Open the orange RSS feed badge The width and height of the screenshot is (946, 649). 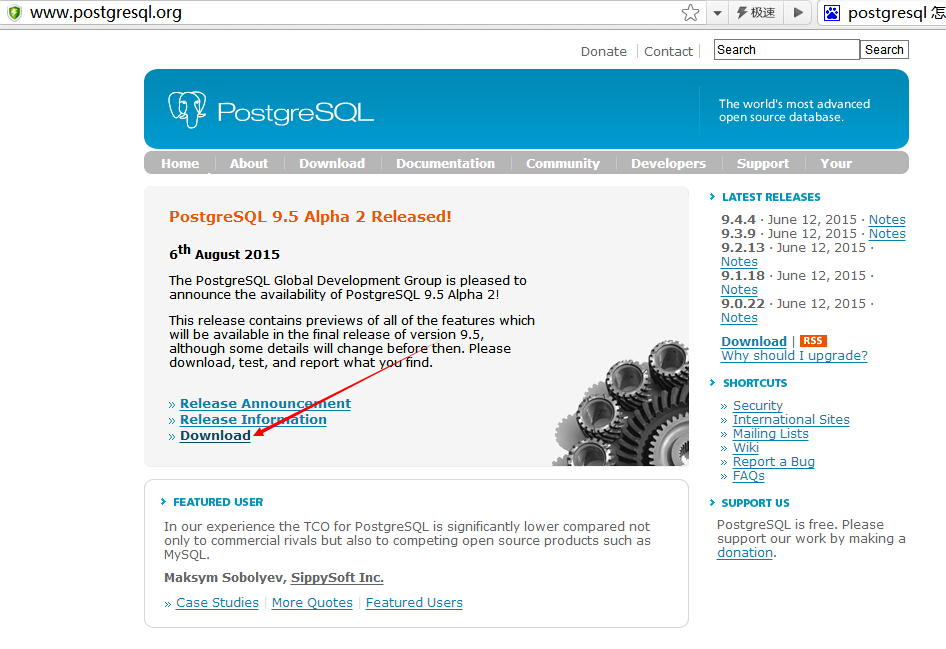(x=813, y=341)
